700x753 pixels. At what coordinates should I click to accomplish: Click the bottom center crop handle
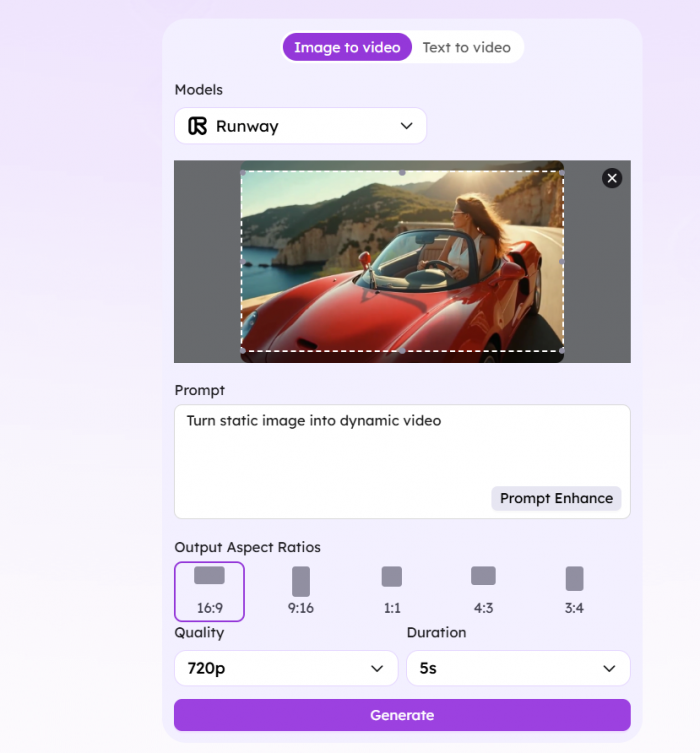[x=402, y=351]
